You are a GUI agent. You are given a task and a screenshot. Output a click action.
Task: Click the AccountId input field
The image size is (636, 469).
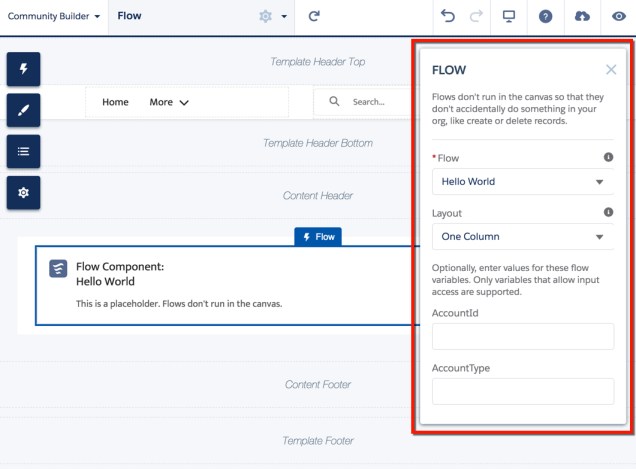click(522, 337)
